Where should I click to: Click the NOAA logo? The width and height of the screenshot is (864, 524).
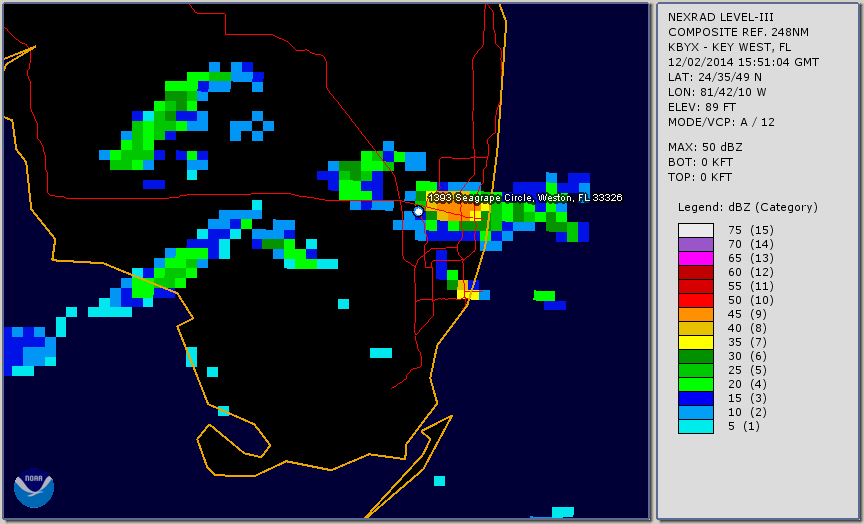click(34, 488)
